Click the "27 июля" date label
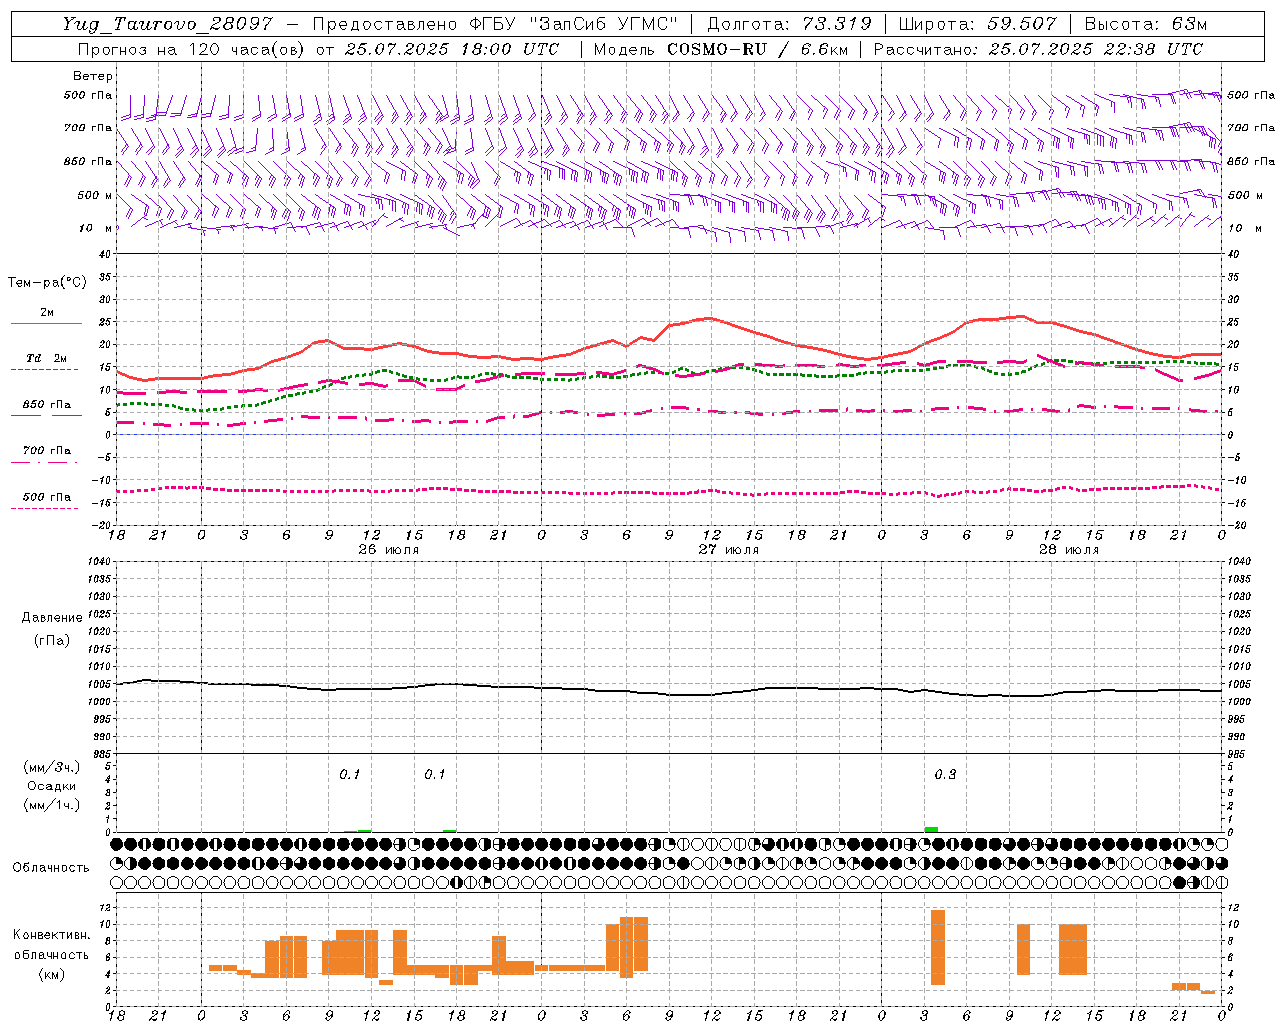Screen dimensions: 1280x1024 pyautogui.click(x=729, y=550)
